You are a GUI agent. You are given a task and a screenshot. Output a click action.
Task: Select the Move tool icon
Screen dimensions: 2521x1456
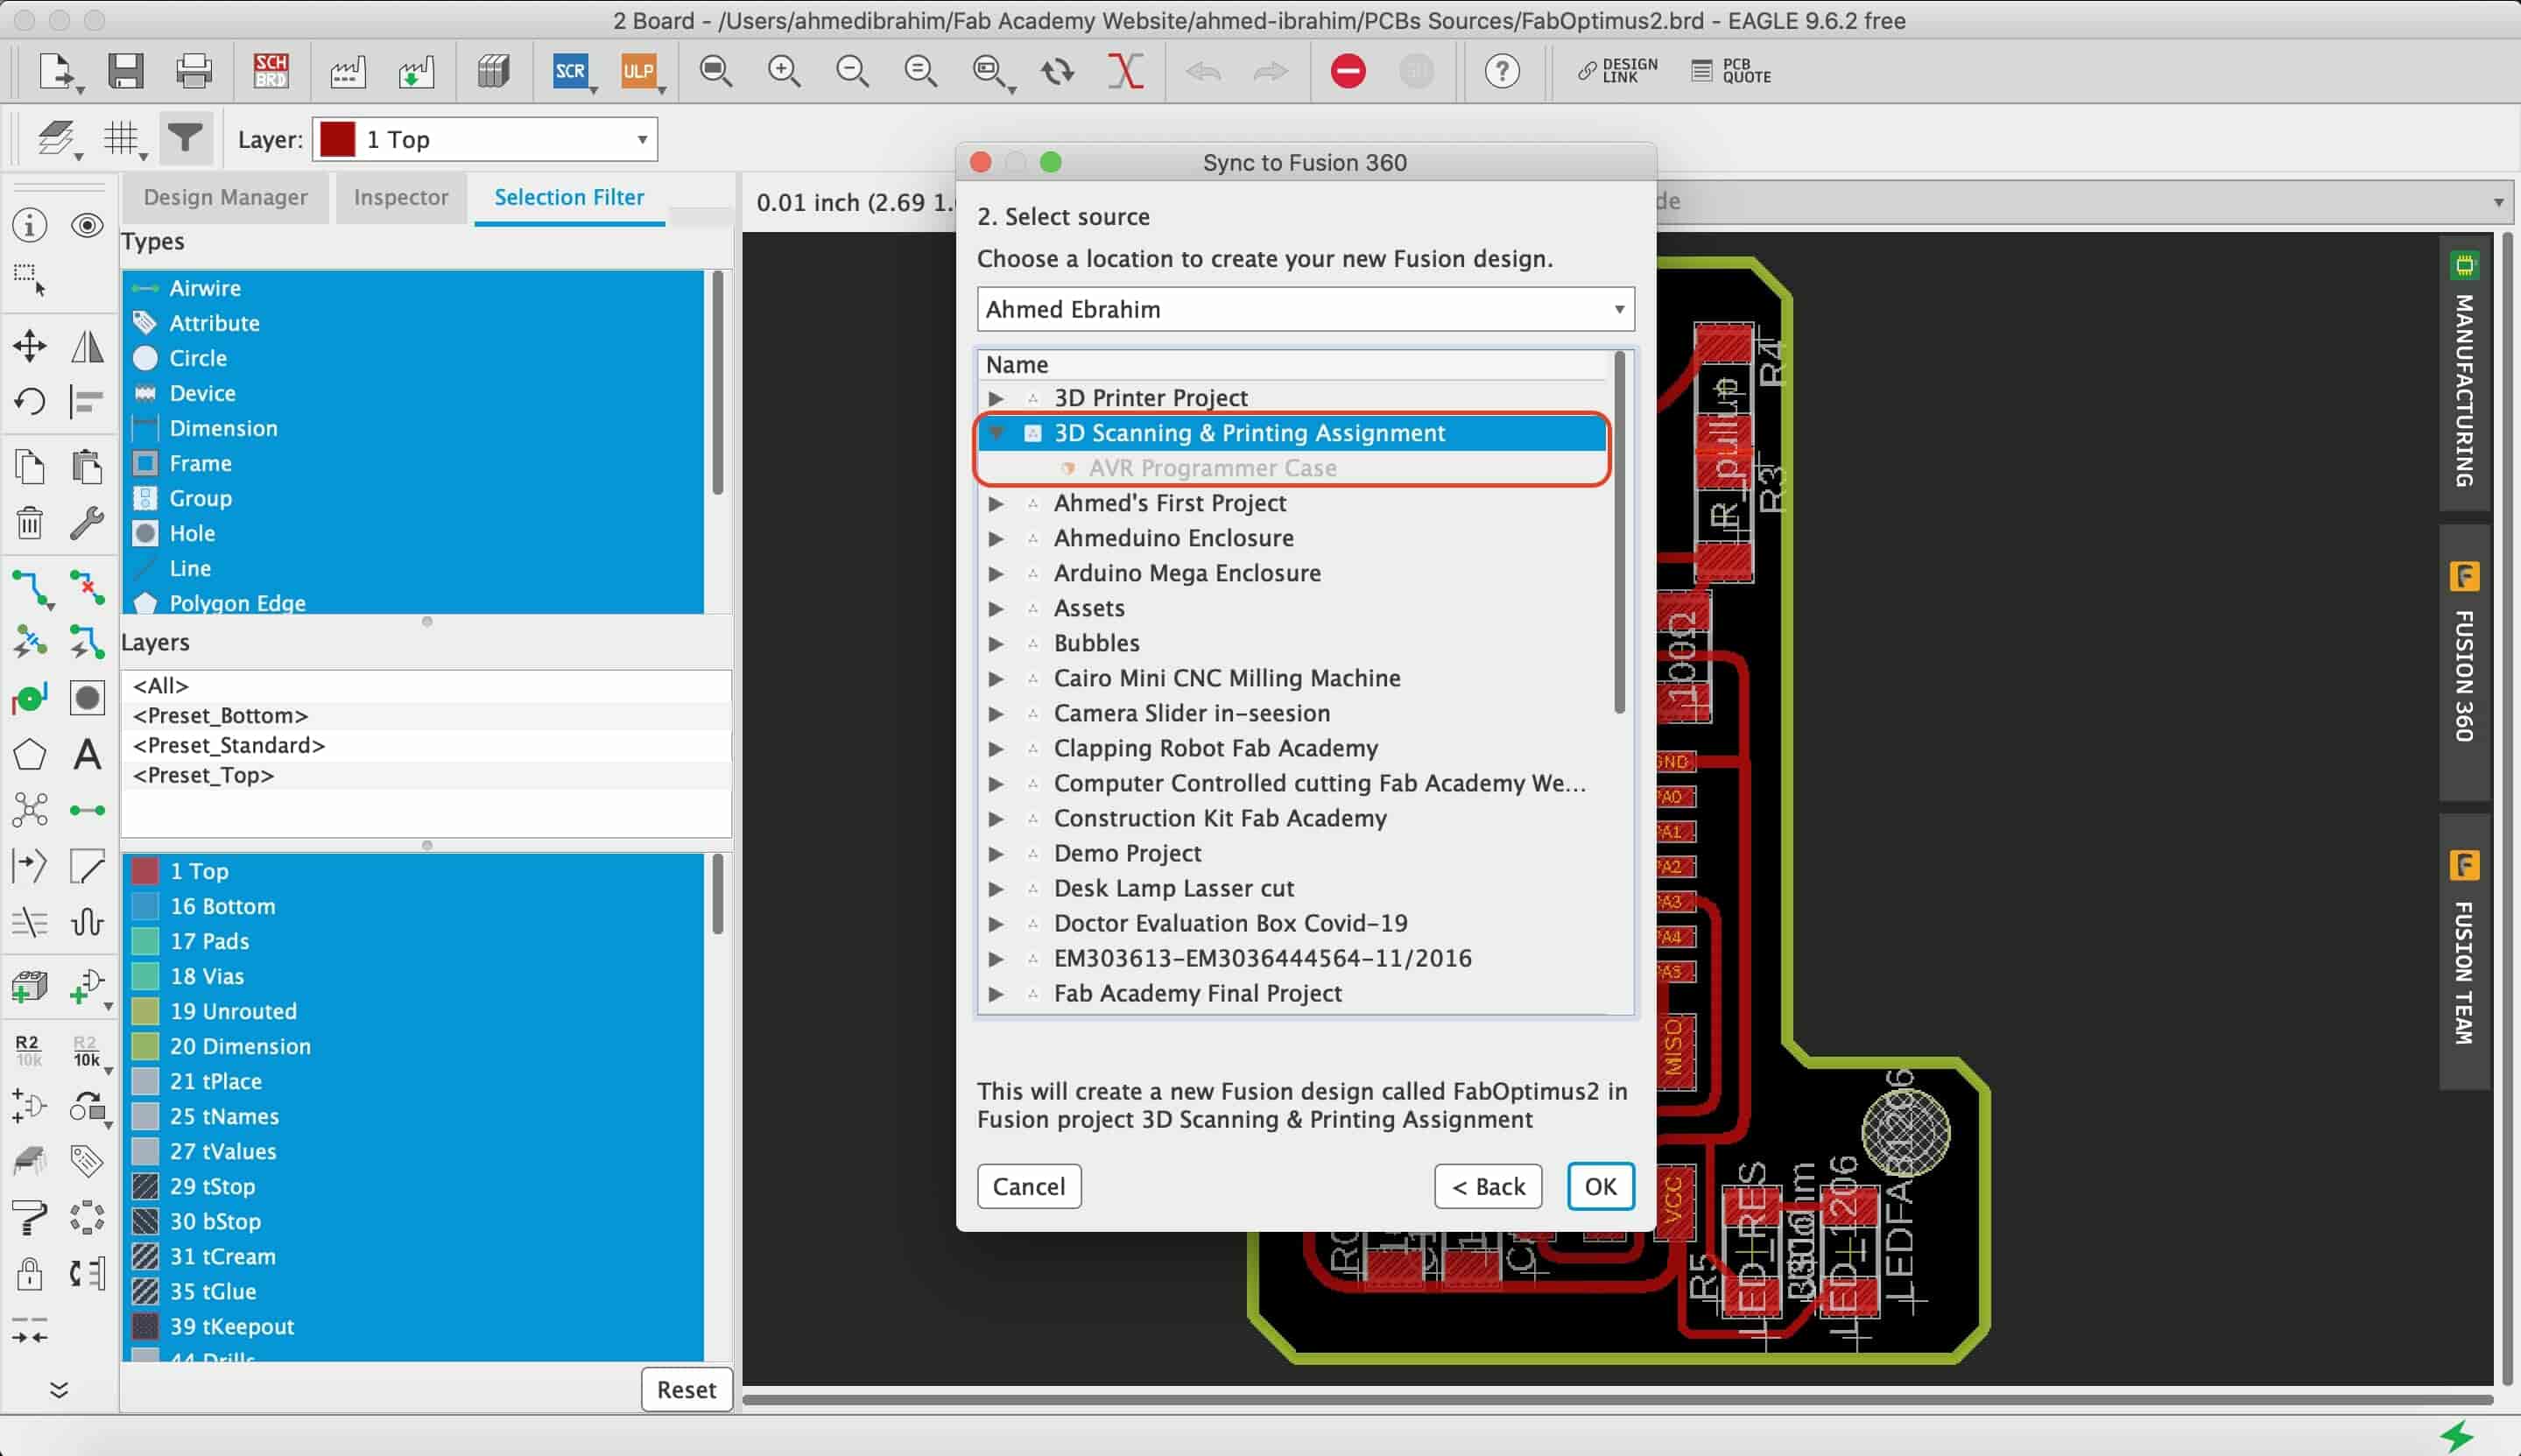click(x=30, y=346)
